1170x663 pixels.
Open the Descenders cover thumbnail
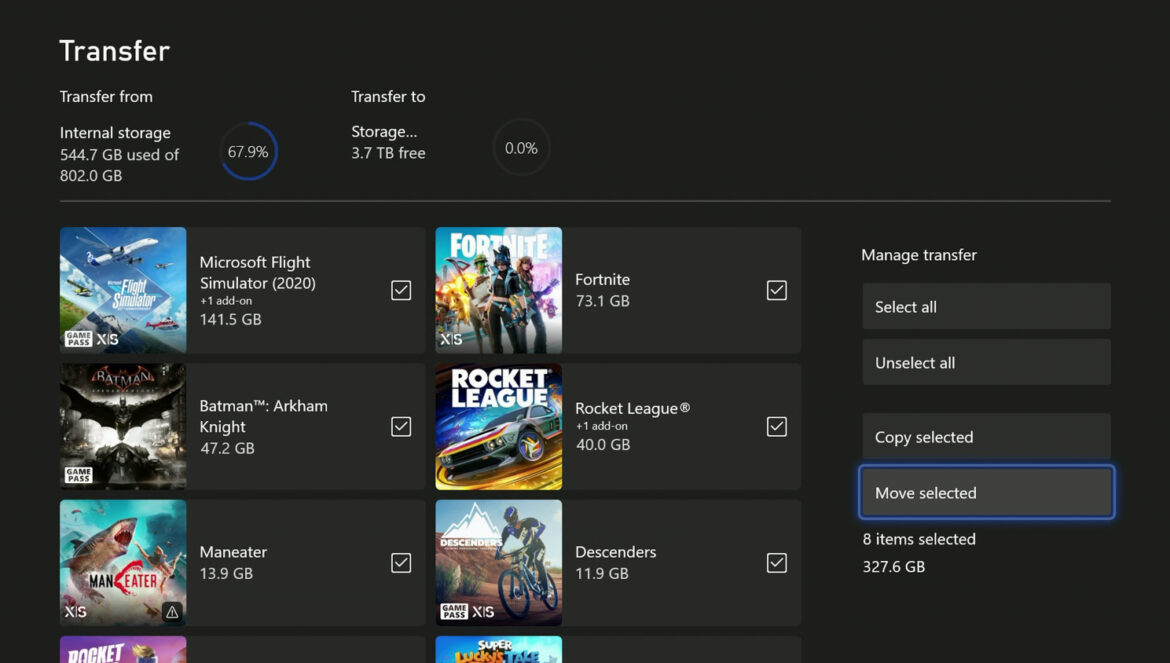498,563
